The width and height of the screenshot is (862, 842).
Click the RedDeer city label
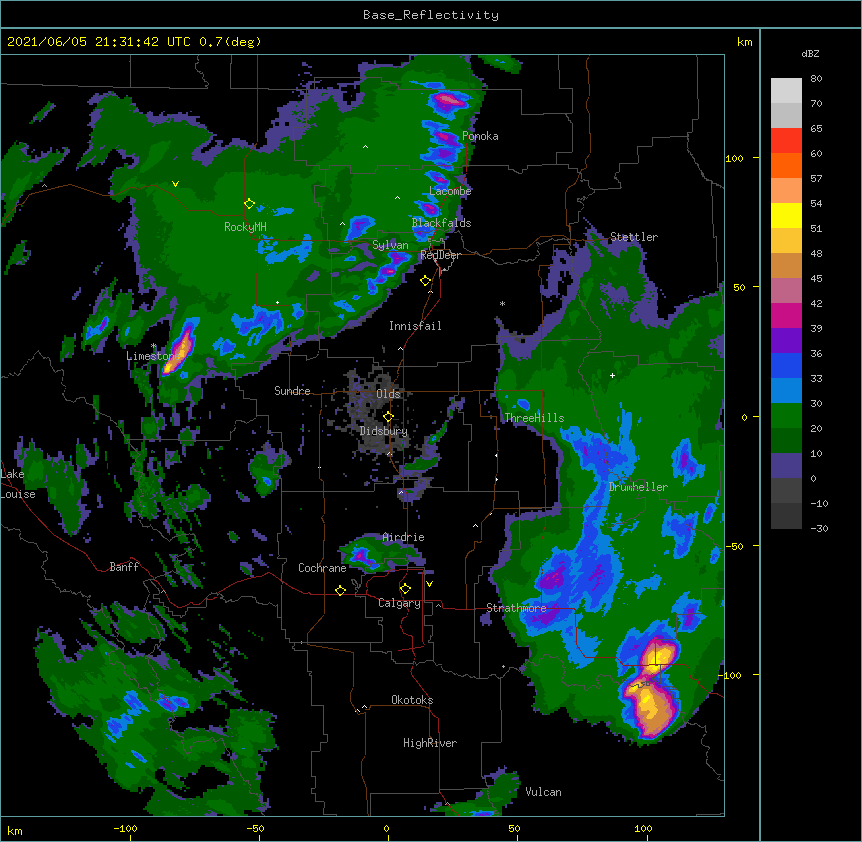click(440, 255)
